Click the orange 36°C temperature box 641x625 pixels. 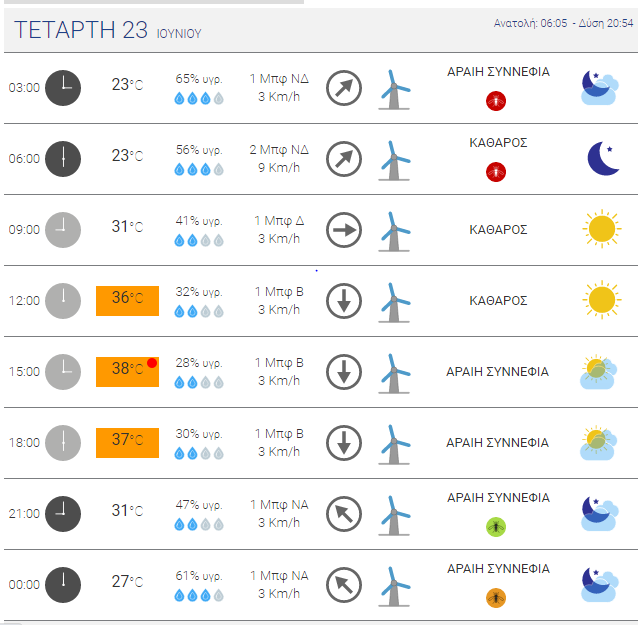(x=128, y=301)
